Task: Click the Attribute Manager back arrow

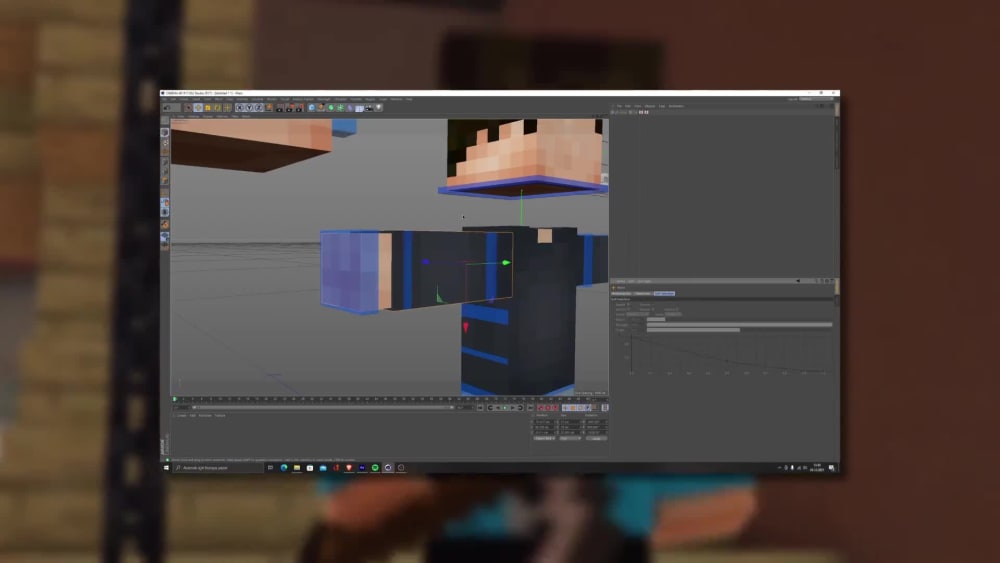Action: pos(798,281)
